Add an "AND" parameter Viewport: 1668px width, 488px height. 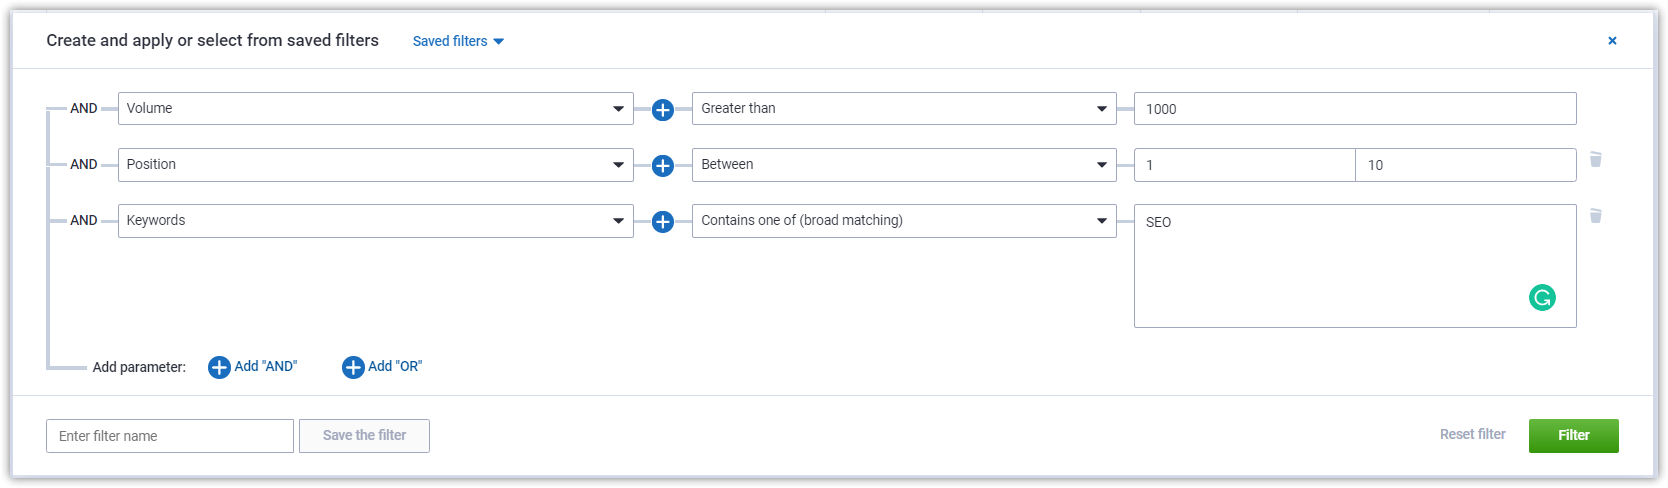pos(252,367)
